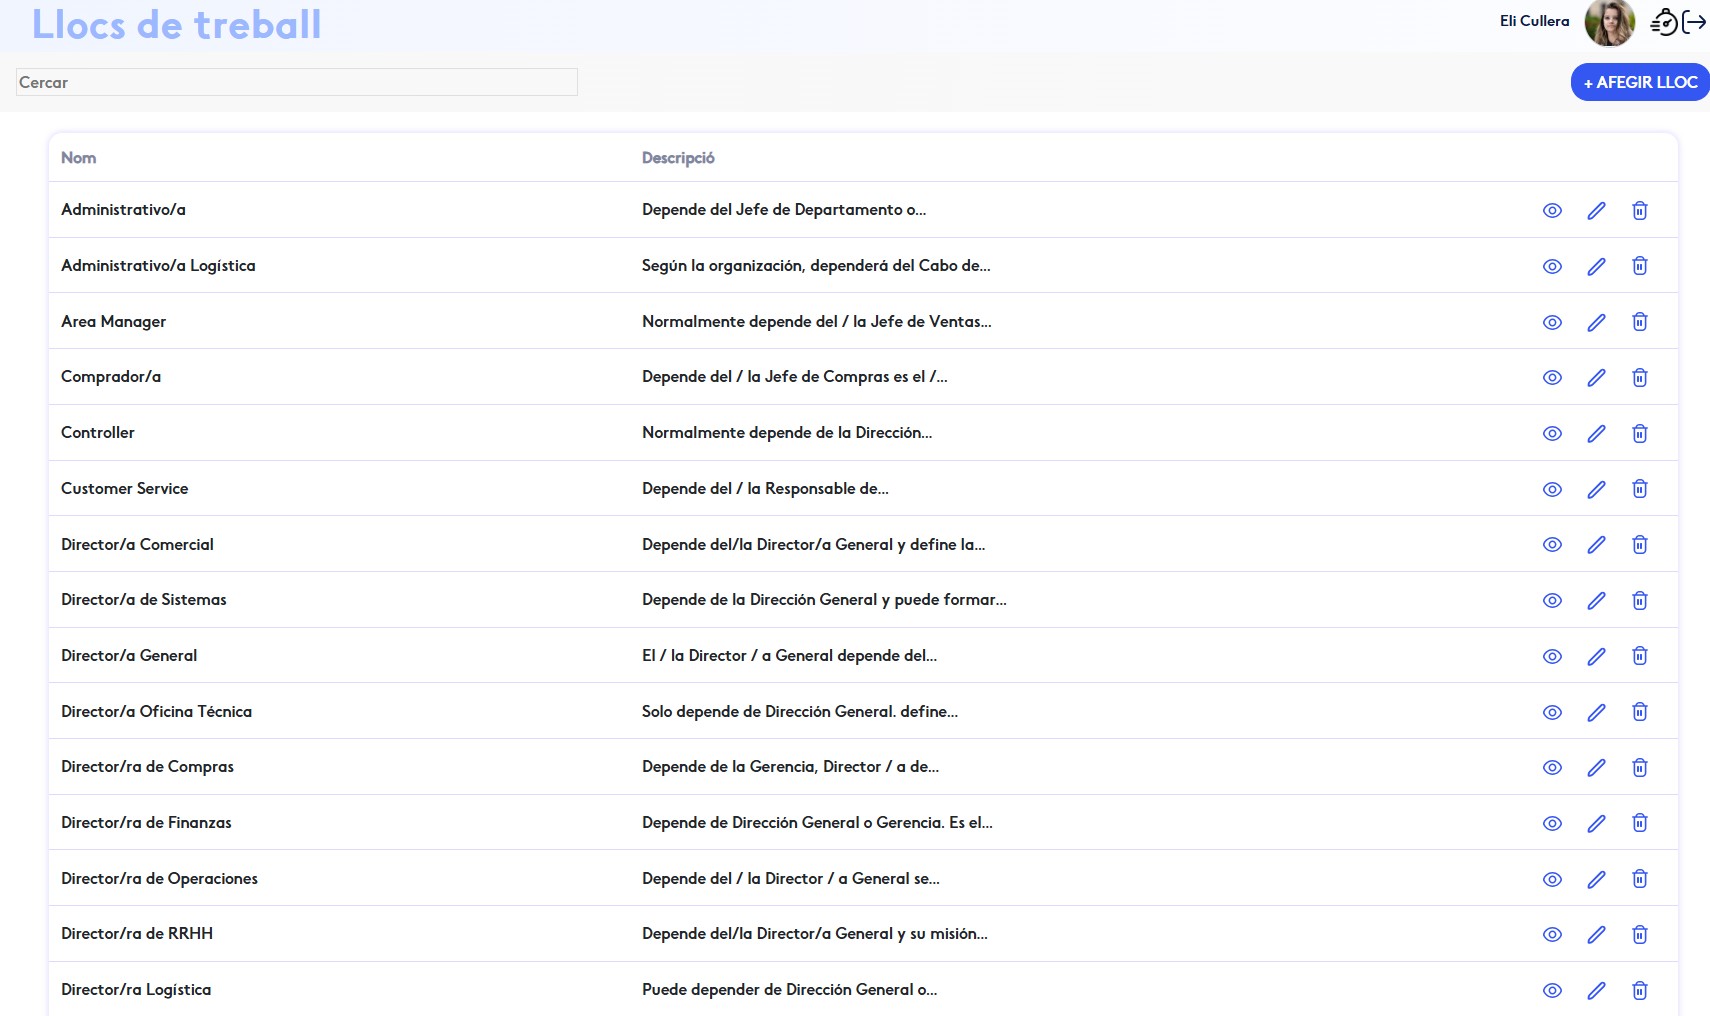The width and height of the screenshot is (1710, 1016).
Task: Open Eli Cullera's profile avatar
Action: pos(1609,22)
